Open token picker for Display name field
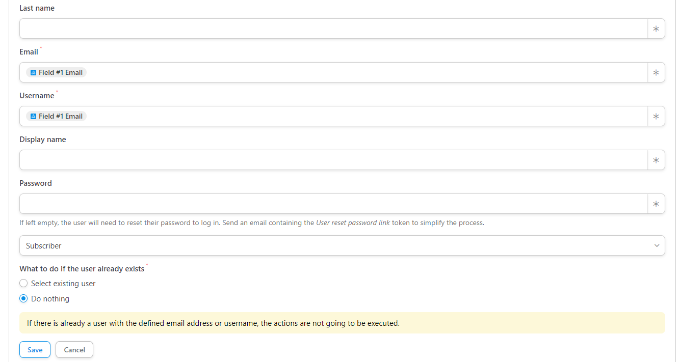Image resolution: width=680 pixels, height=362 pixels. pyautogui.click(x=656, y=160)
